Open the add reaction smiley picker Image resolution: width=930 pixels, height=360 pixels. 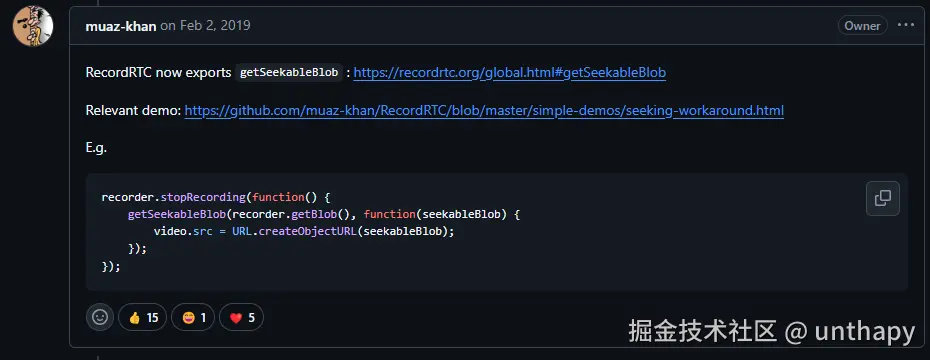pos(100,318)
